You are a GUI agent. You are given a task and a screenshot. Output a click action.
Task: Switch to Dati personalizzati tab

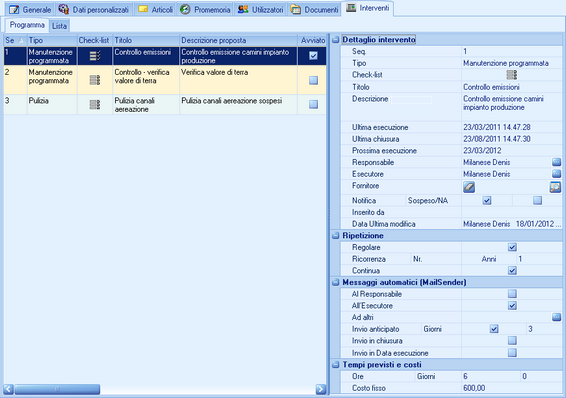(94, 9)
